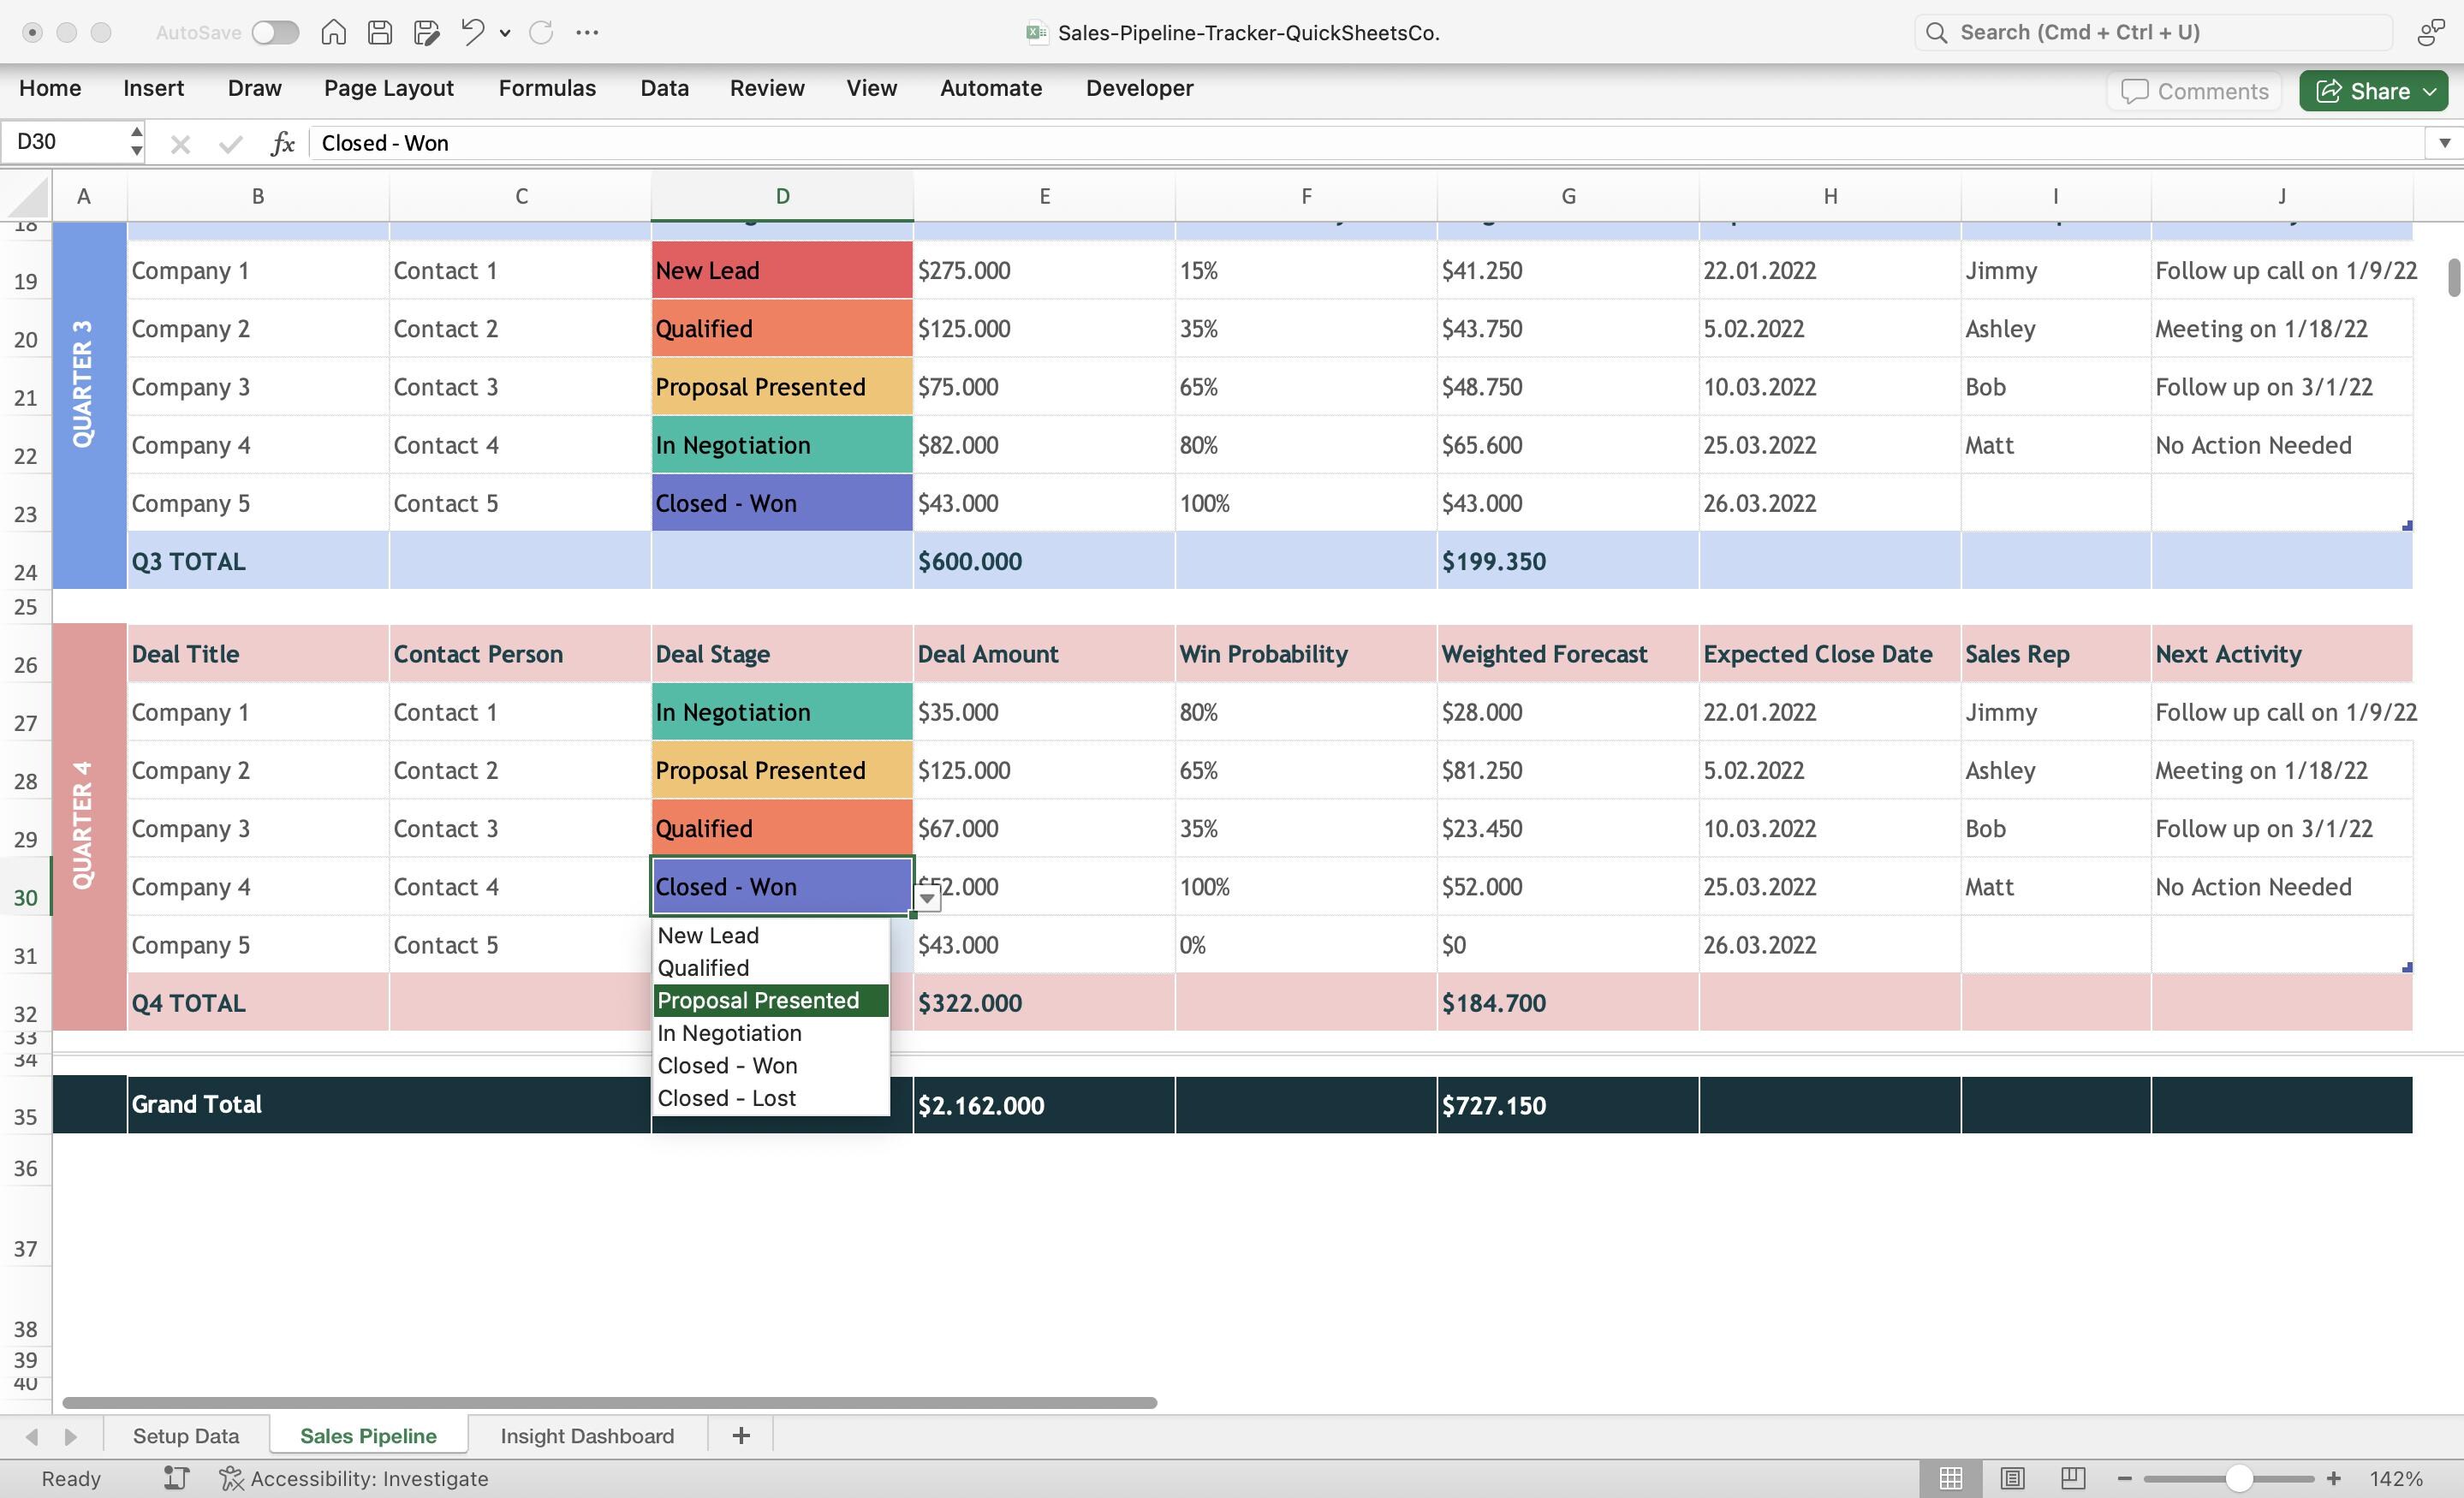Click the Insert Function fx icon
Image resolution: width=2464 pixels, height=1498 pixels.
click(283, 143)
